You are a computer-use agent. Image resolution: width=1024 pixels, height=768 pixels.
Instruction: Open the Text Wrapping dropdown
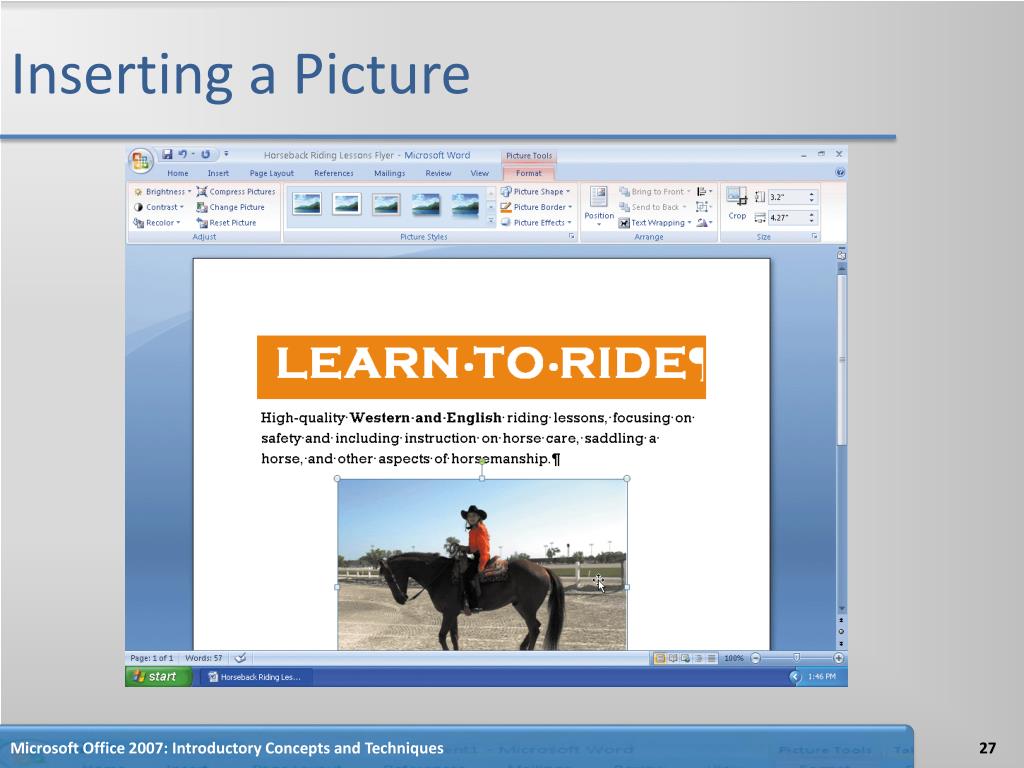tap(655, 223)
